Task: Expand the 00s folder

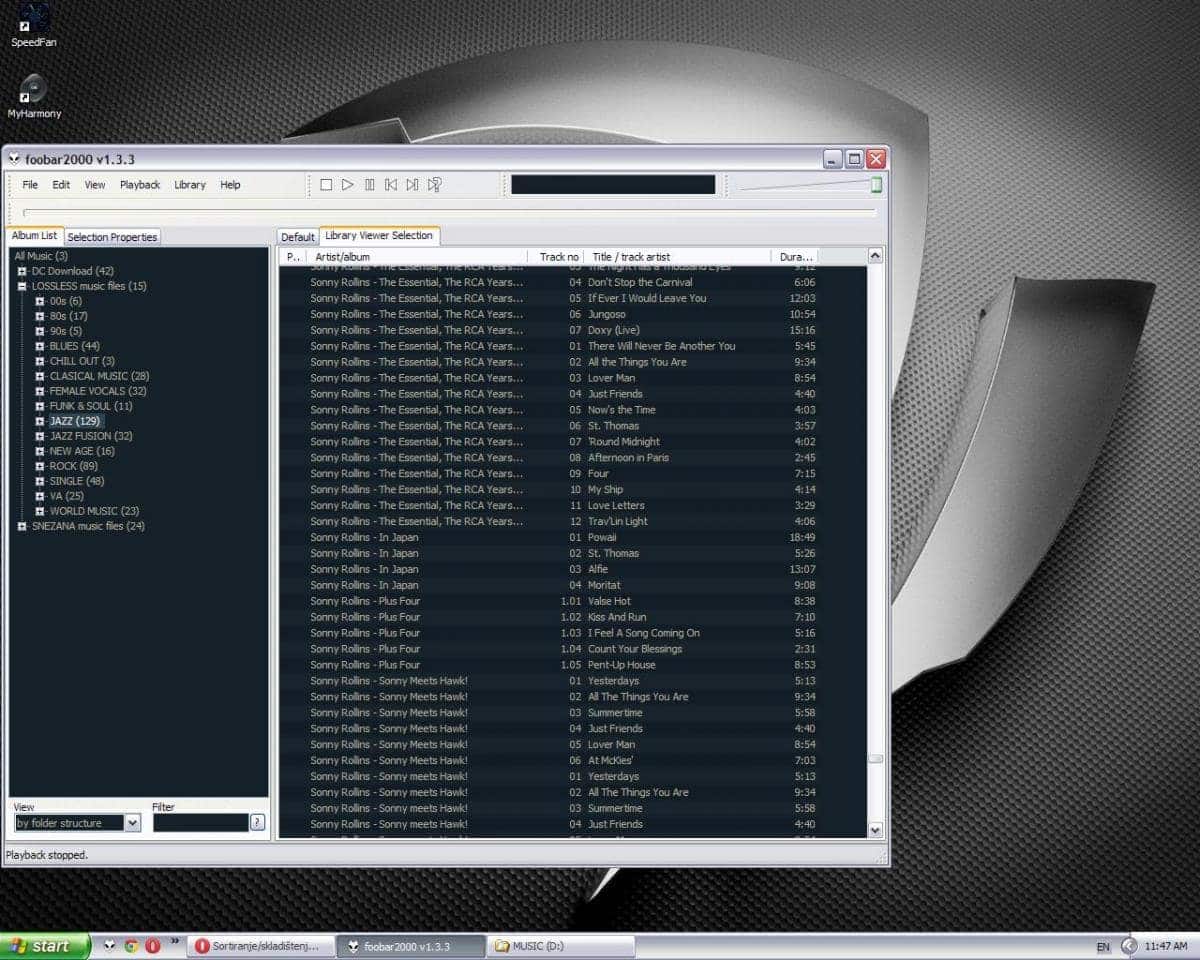Action: 40,301
